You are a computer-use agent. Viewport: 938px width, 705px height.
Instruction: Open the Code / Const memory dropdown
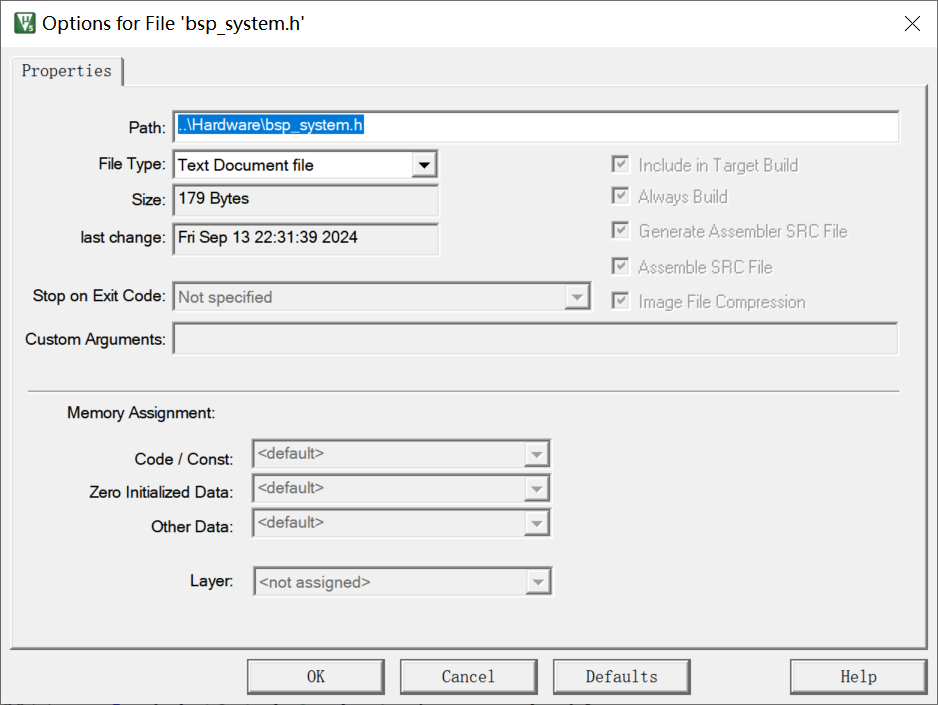coord(537,455)
